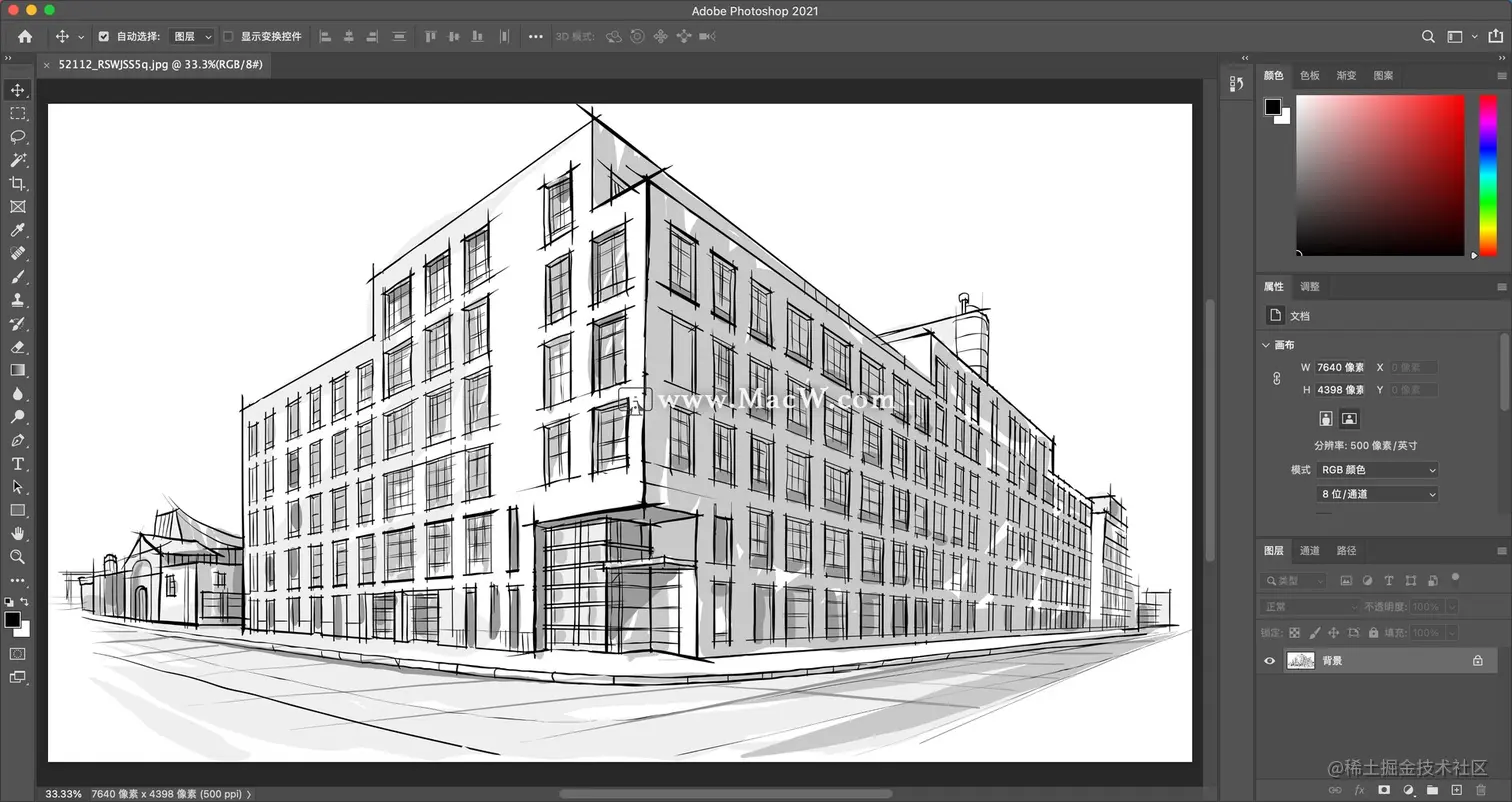Select the 背景 layer thumbnail
Viewport: 1512px width, 802px height.
pyautogui.click(x=1300, y=660)
